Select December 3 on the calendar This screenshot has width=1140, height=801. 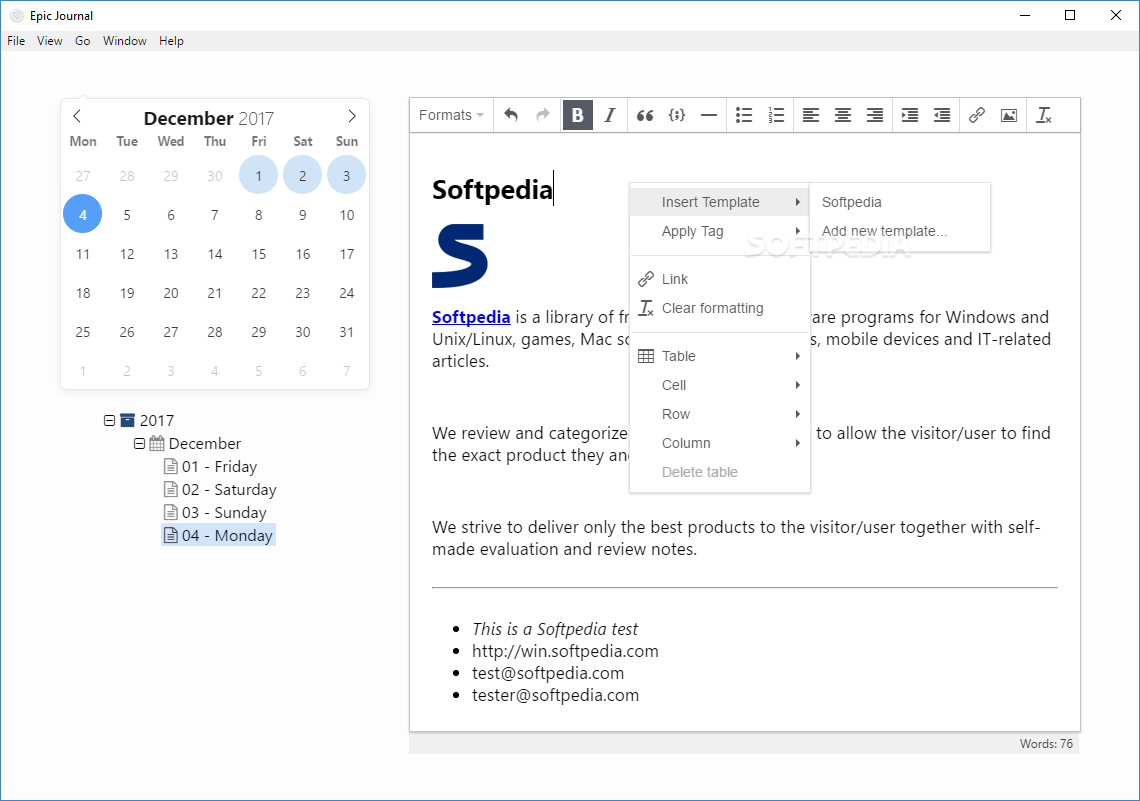[x=346, y=175]
